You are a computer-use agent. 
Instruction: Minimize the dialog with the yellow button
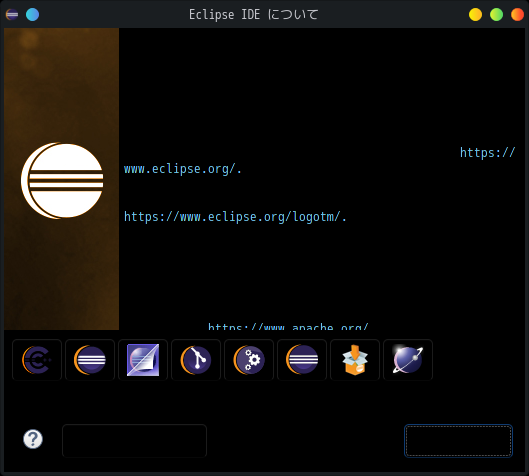475,15
